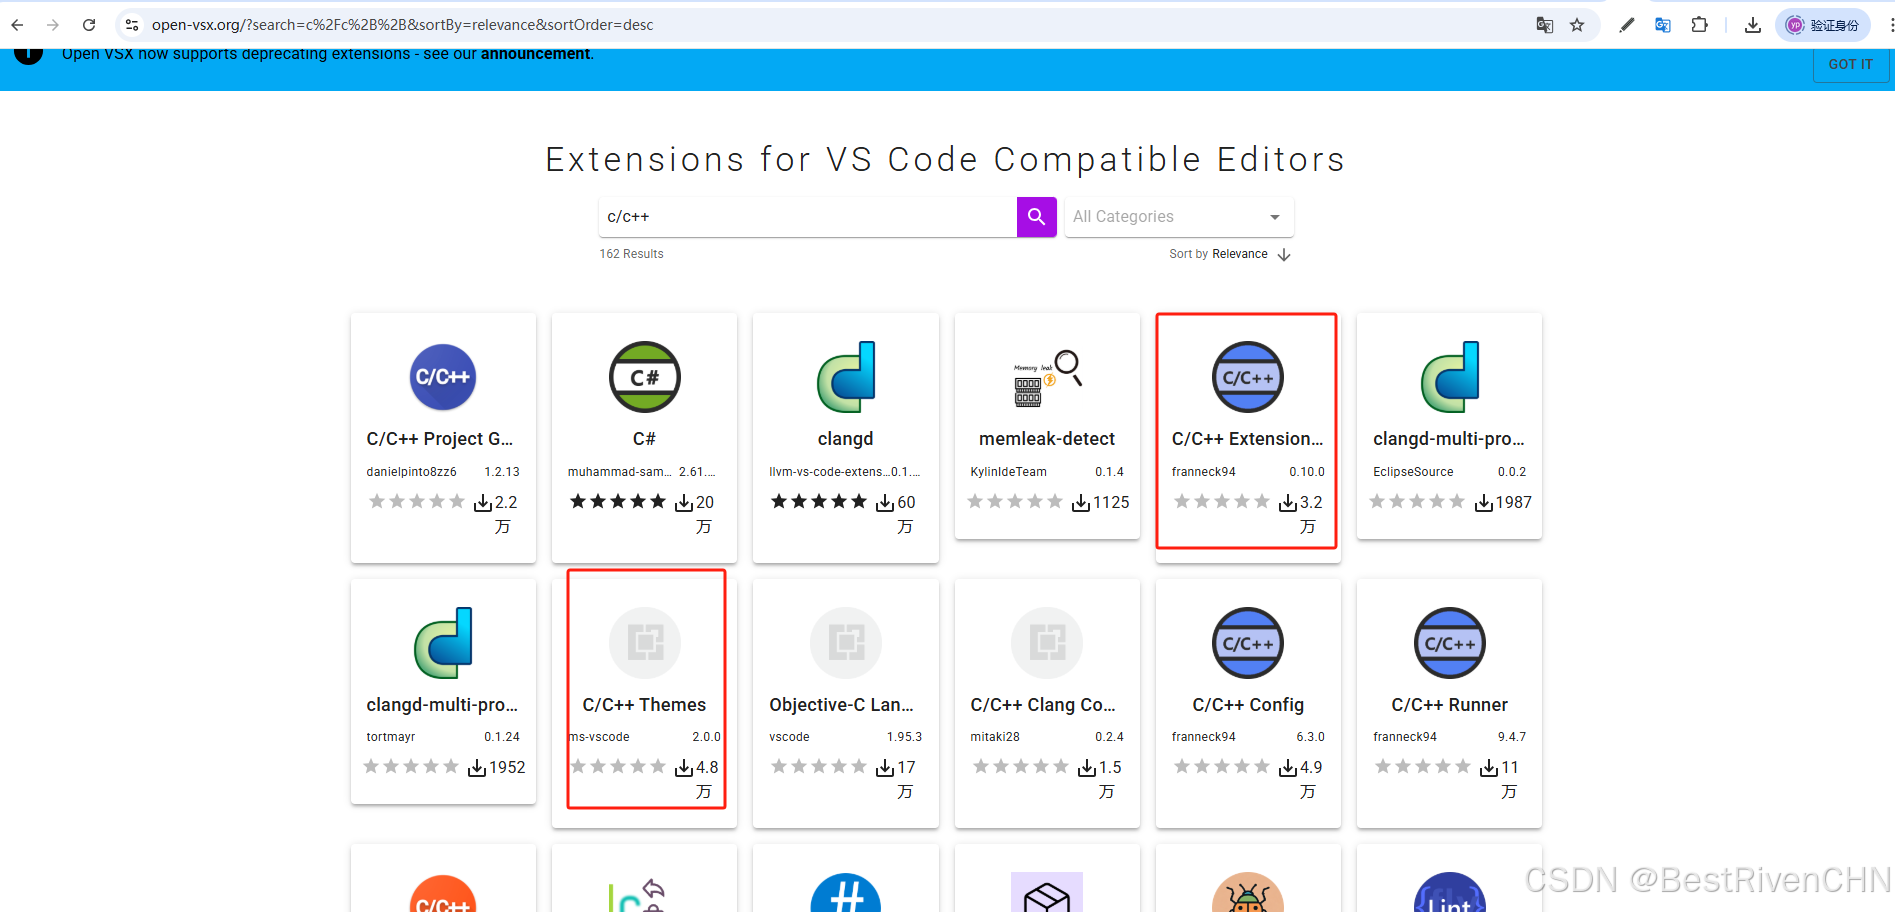Open C/C++ Clang Command placeholder icon
The image size is (1895, 912).
pyautogui.click(x=1047, y=643)
